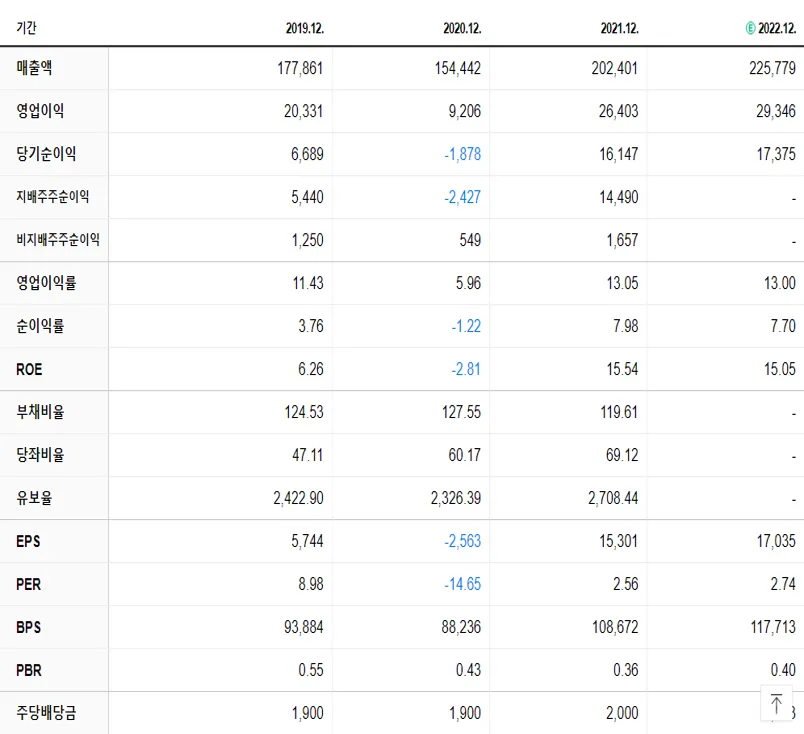Select the EPS row label
804x734 pixels.
click(27, 541)
